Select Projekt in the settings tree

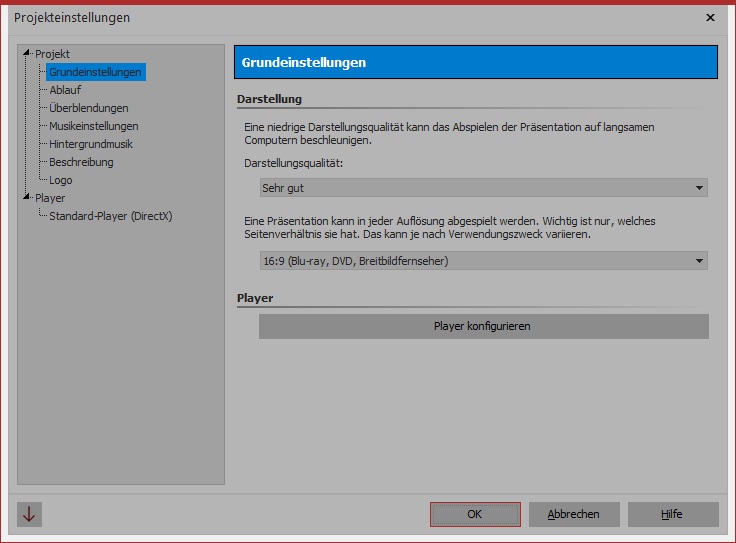pyautogui.click(x=53, y=54)
